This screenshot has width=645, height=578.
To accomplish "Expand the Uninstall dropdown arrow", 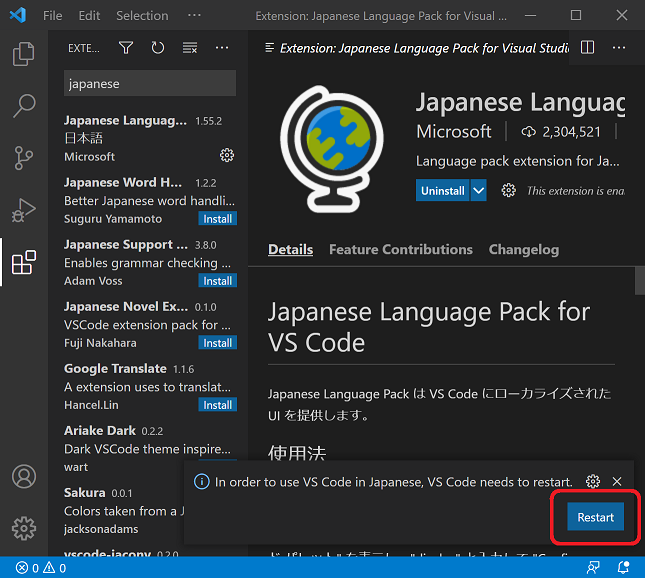I will click(x=478, y=190).
